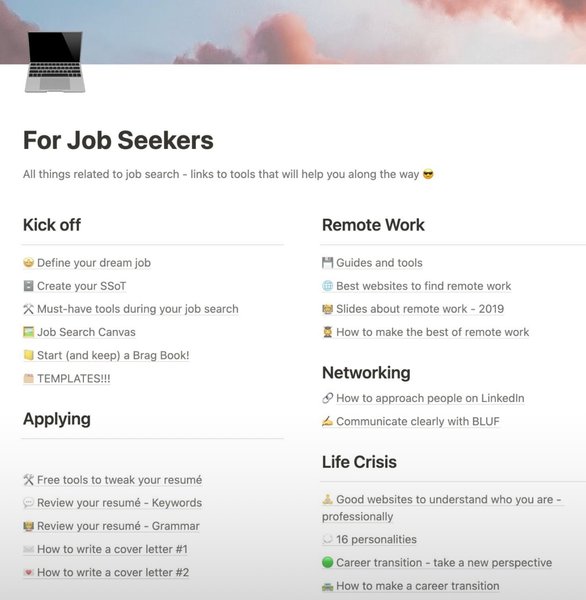This screenshot has height=600, width=586.
Task: Click the laptop page icon
Action: click(x=55, y=62)
